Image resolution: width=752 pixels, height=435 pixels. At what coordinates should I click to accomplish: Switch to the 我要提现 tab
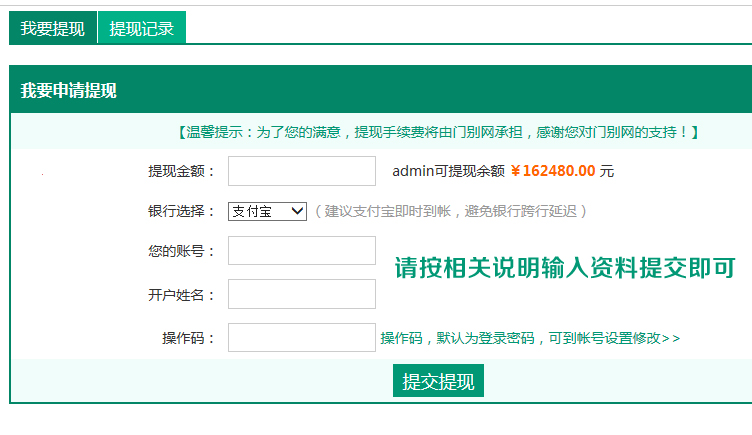click(x=53, y=29)
